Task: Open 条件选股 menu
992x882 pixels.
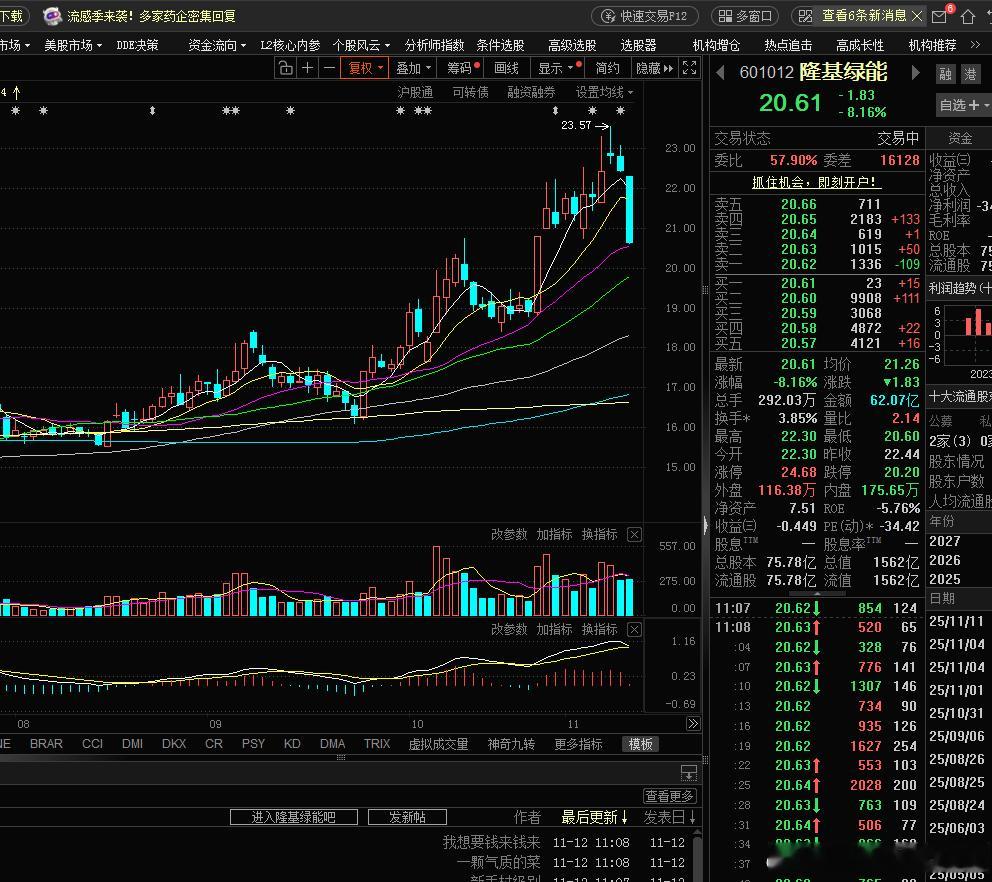Action: [500, 45]
